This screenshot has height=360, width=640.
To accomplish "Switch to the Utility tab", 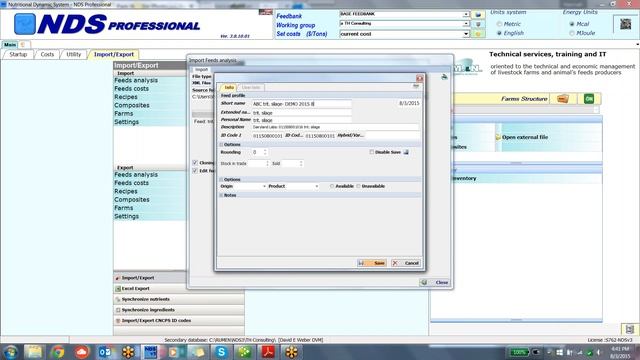I will click(x=74, y=54).
